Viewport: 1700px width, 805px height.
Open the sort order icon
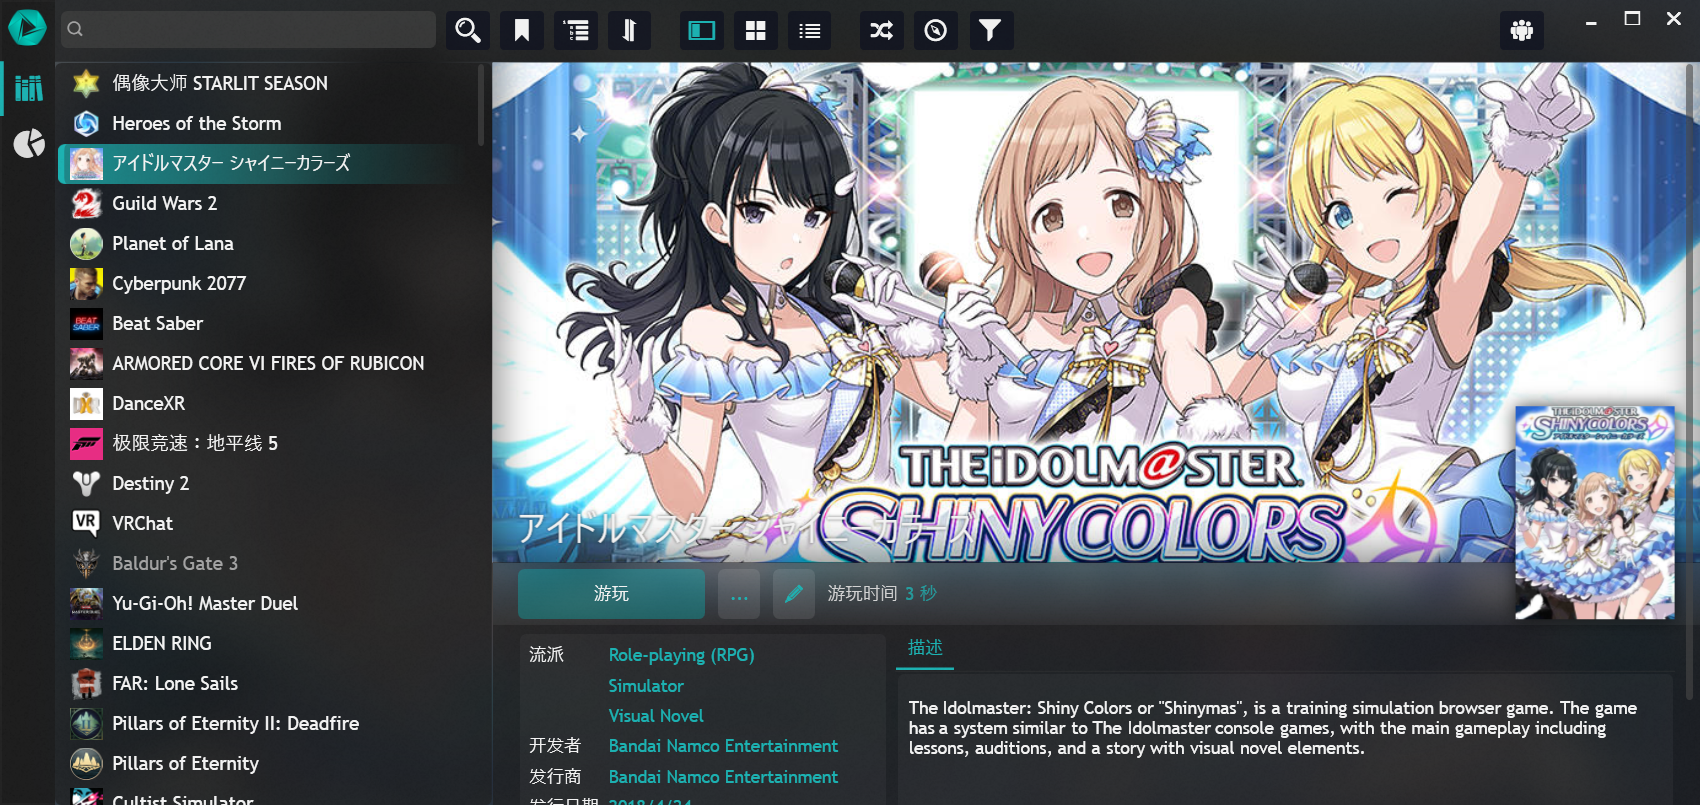(x=629, y=30)
